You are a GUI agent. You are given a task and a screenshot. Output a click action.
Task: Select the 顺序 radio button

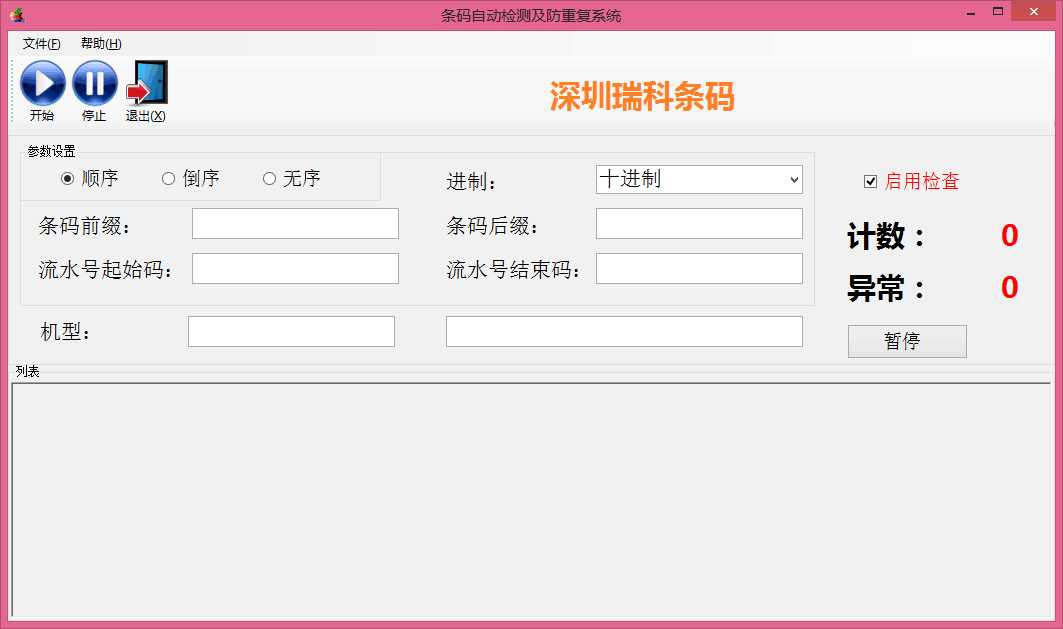(67, 179)
